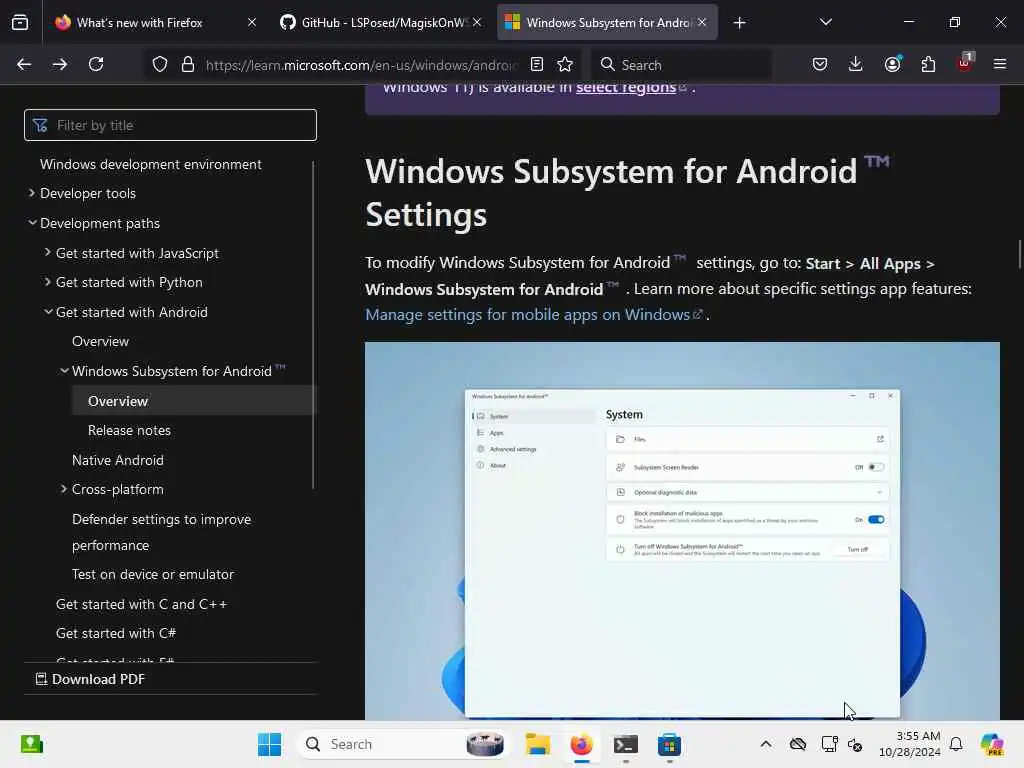Viewport: 1024px width, 768px height.
Task: Click the Firefox Search box
Action: (x=682, y=65)
